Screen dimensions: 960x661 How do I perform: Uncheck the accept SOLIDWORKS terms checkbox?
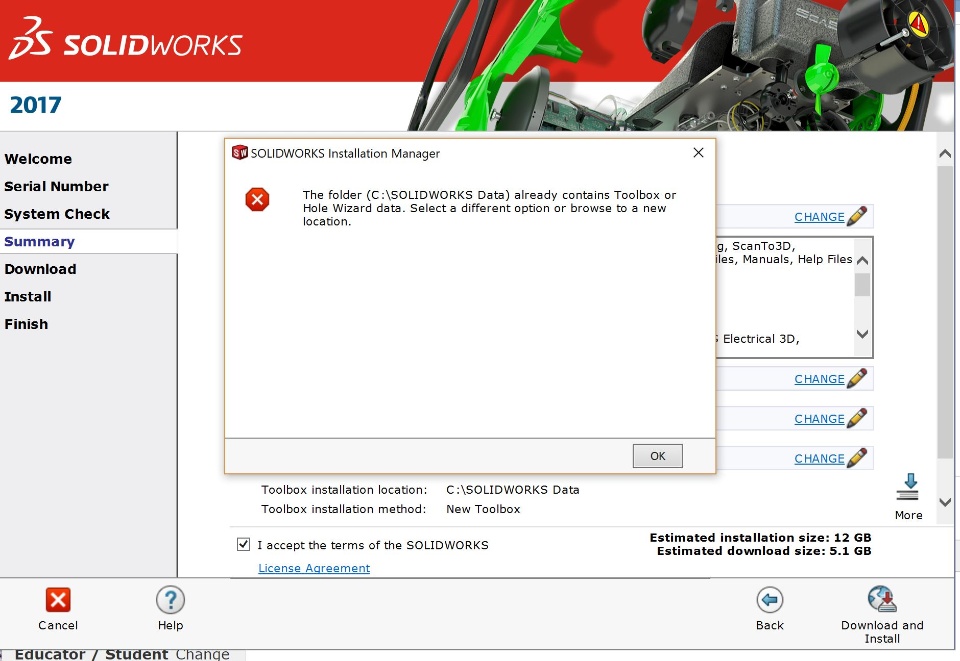[243, 544]
